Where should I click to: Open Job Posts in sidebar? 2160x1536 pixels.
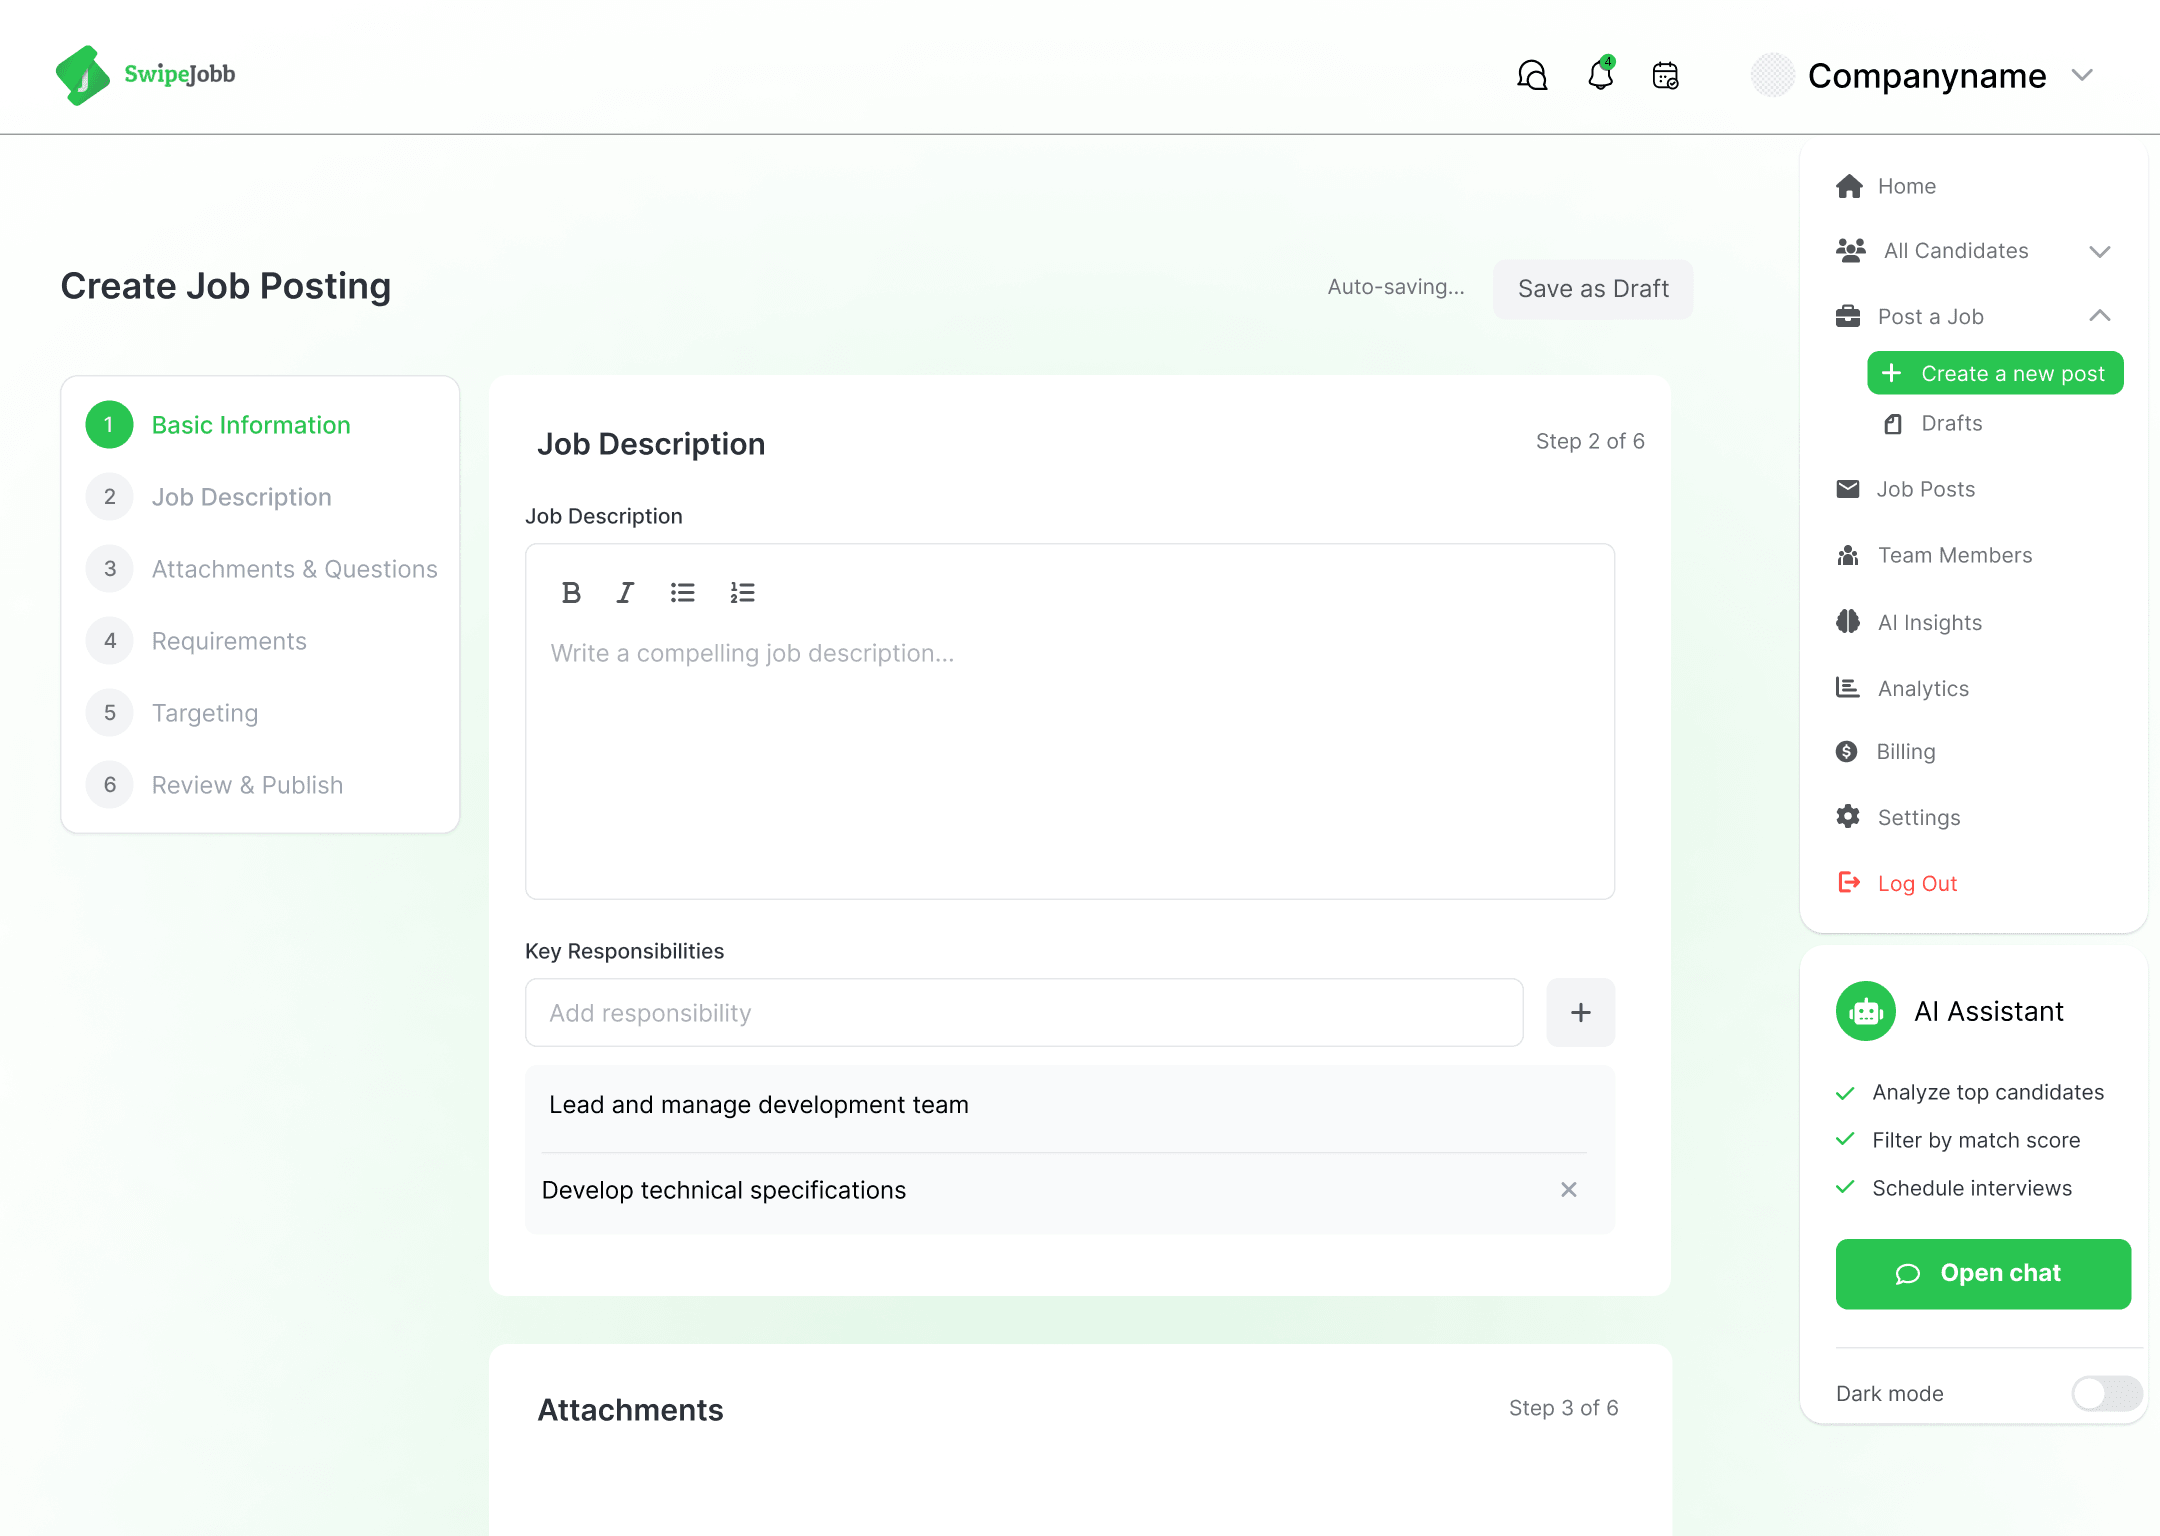[x=1926, y=489]
